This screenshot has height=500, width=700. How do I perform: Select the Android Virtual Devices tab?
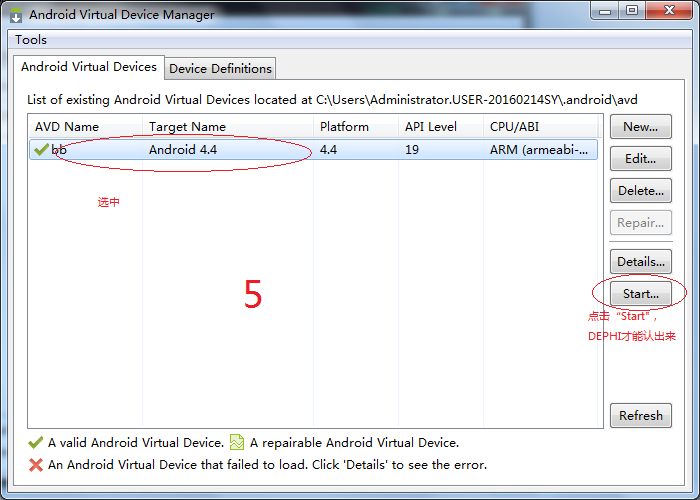click(x=89, y=67)
